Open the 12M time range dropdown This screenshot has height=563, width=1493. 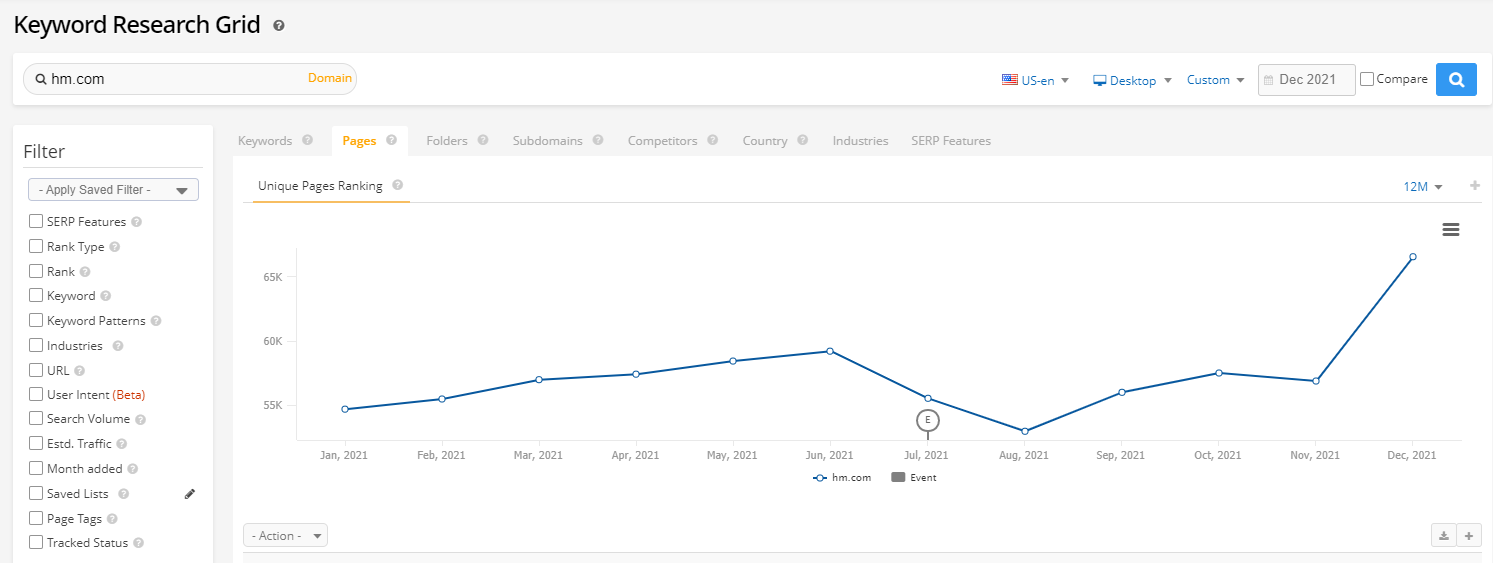point(1423,187)
